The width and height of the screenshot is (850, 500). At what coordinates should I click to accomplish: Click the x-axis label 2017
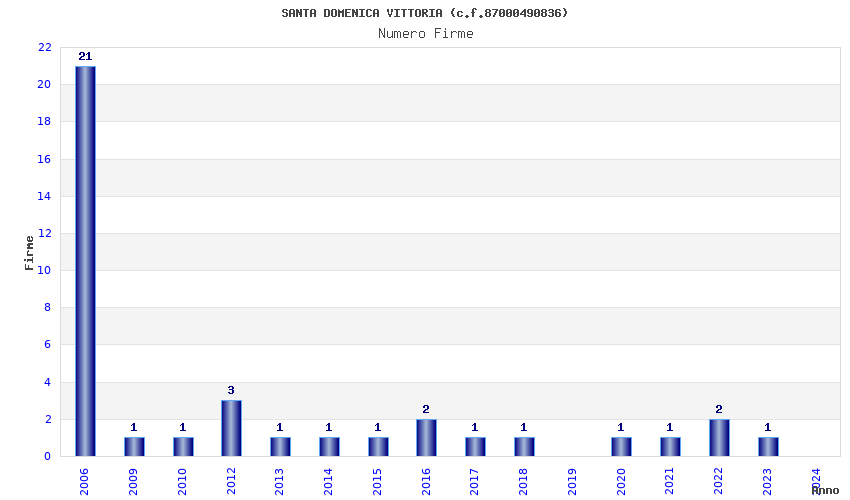point(474,482)
